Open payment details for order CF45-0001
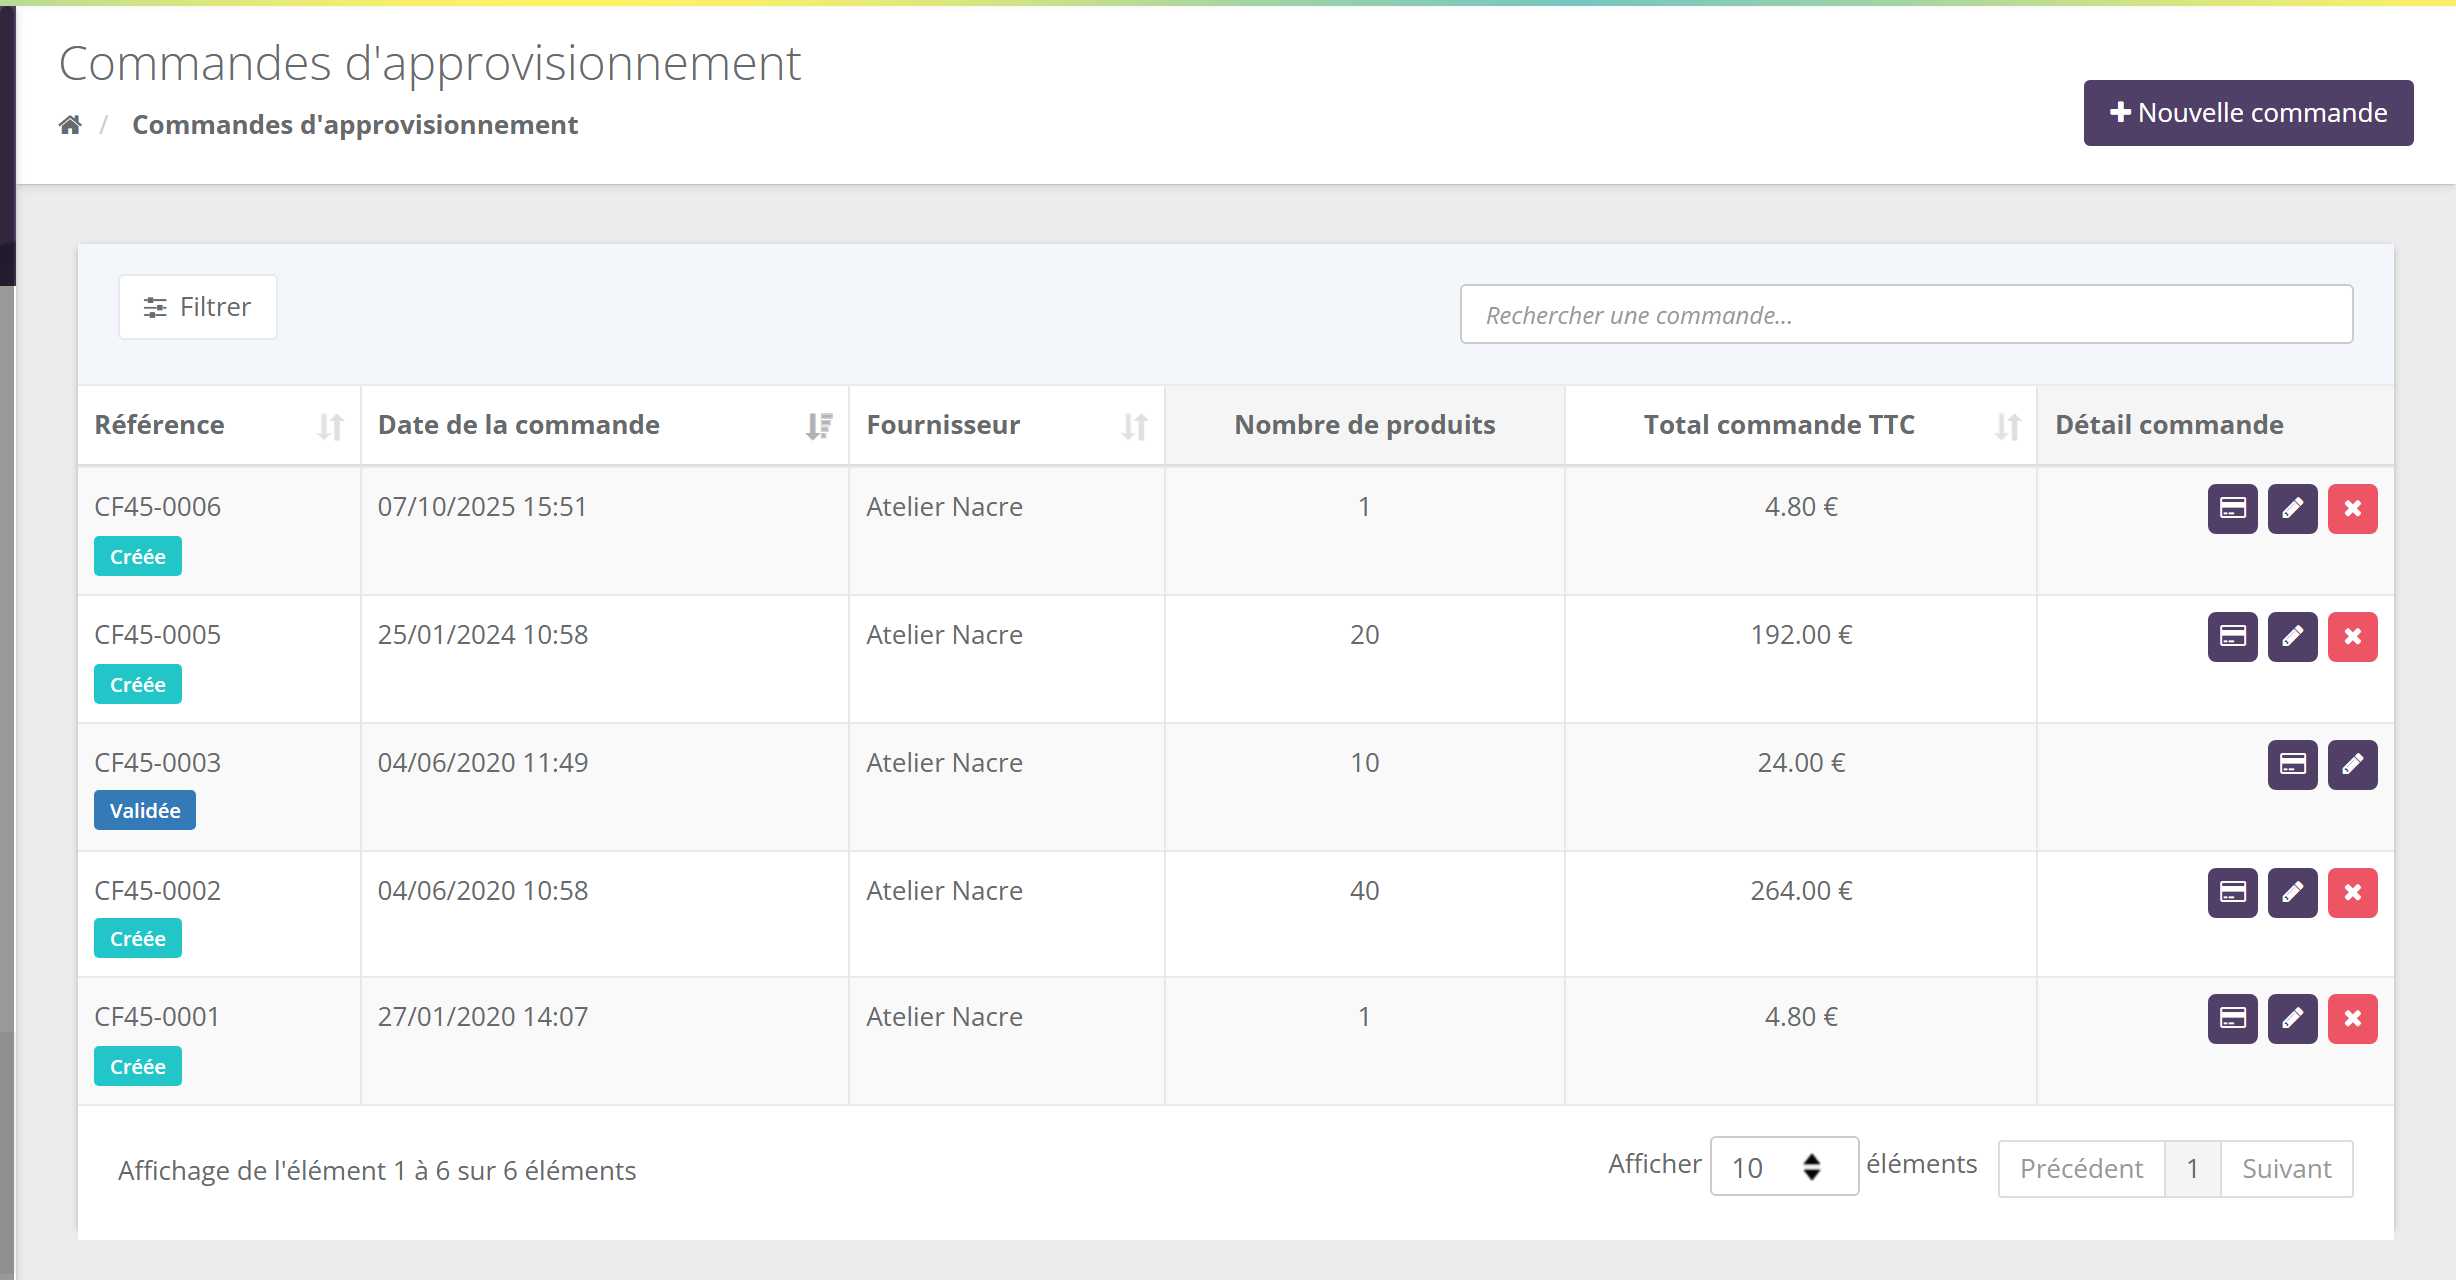This screenshot has height=1280, width=2456. (2232, 1019)
